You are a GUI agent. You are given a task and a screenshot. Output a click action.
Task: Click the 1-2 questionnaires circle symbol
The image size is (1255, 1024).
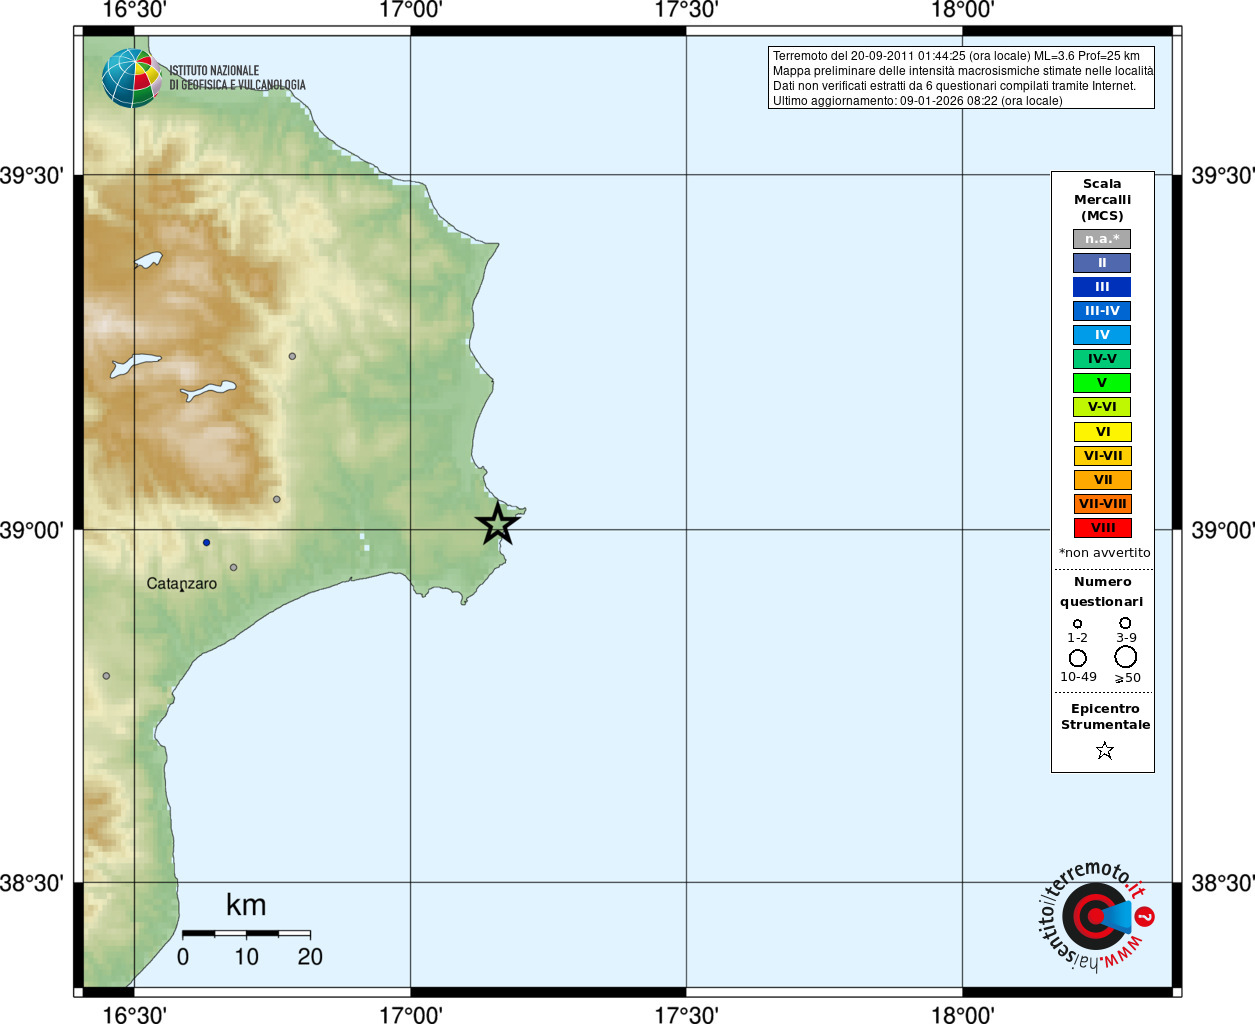(1077, 624)
